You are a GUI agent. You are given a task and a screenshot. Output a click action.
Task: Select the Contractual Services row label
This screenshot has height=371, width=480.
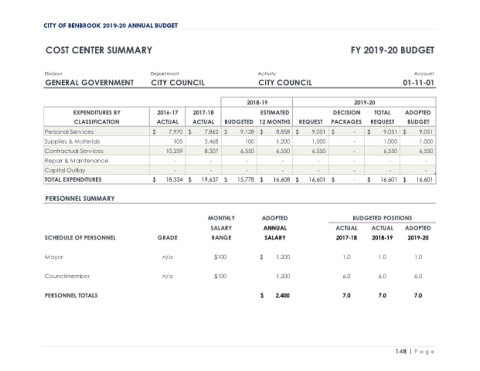coord(74,151)
